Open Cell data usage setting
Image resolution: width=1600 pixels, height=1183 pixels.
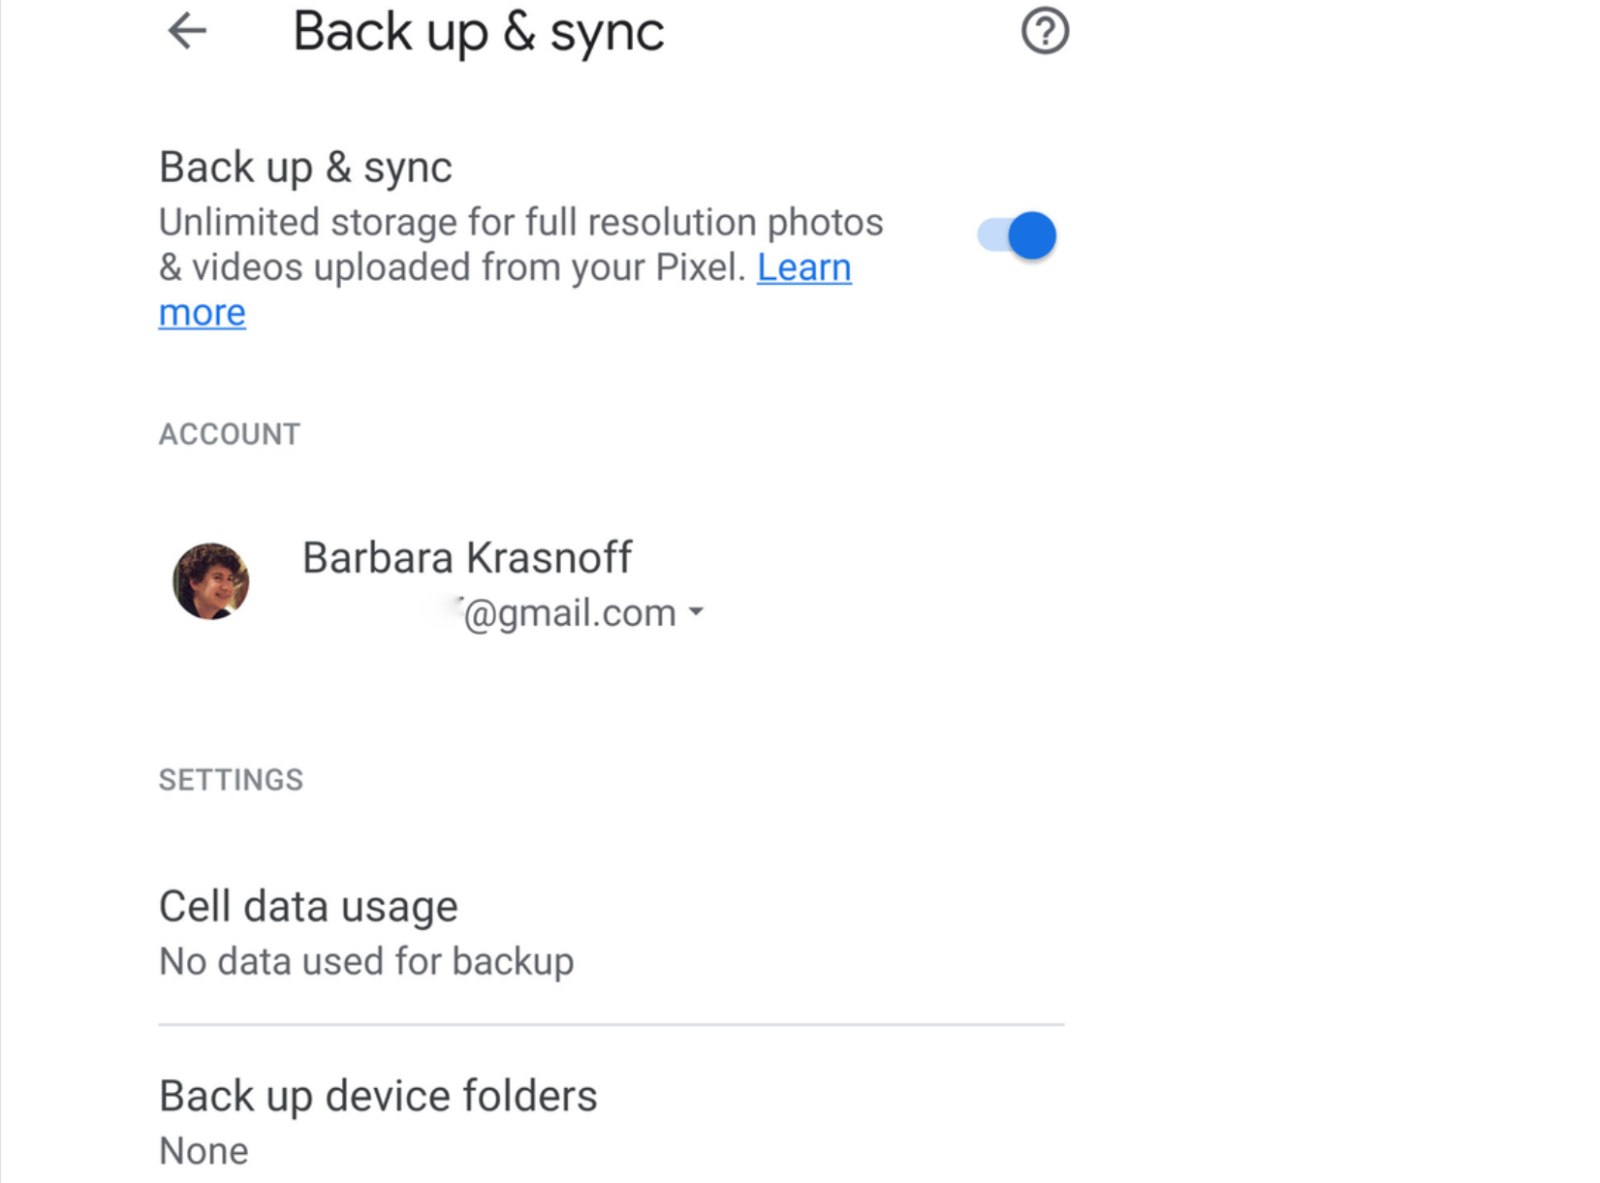[611, 932]
